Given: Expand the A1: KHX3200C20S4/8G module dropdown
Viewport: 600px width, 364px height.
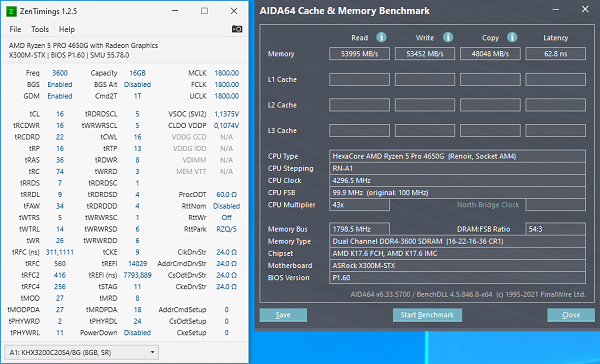Looking at the screenshot, I should (x=81, y=352).
